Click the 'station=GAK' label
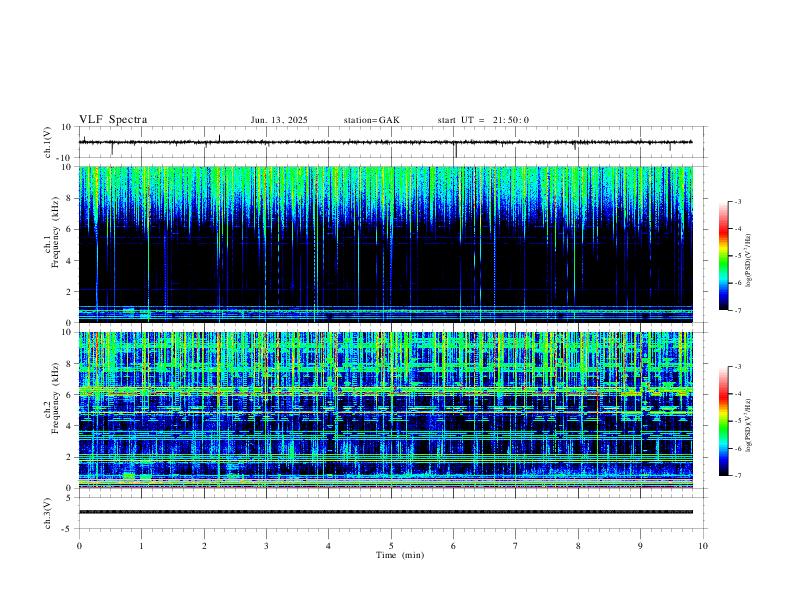 [x=372, y=120]
